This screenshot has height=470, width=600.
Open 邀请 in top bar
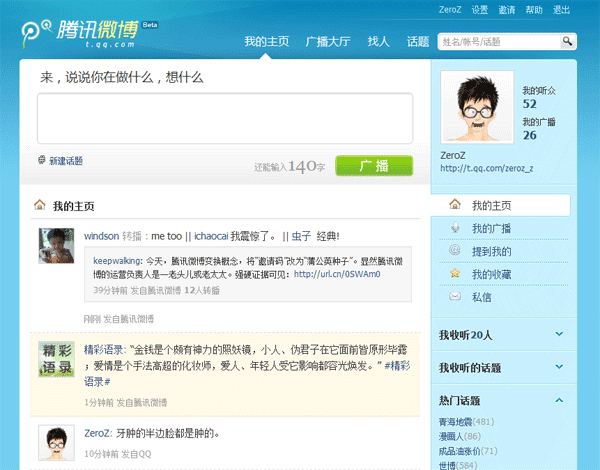[507, 10]
